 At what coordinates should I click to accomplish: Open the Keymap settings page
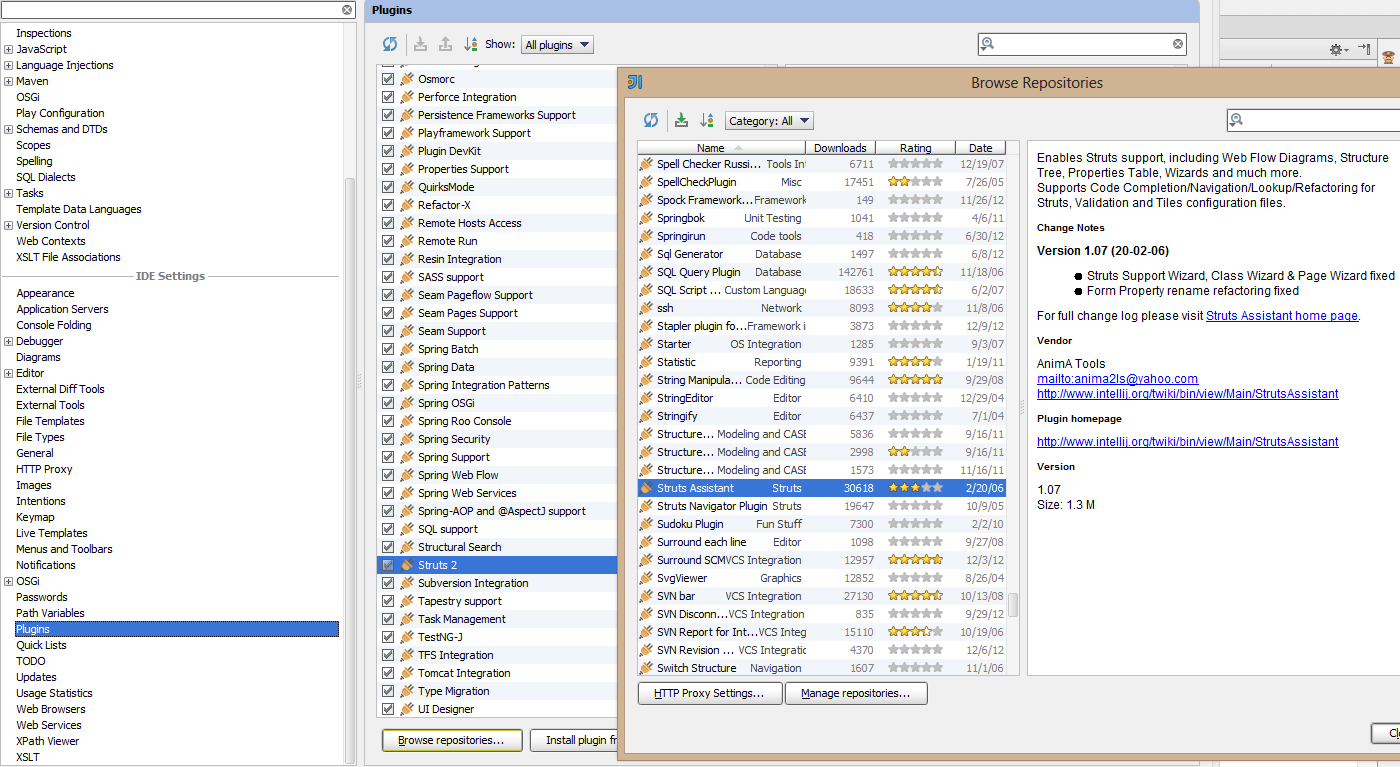point(35,517)
